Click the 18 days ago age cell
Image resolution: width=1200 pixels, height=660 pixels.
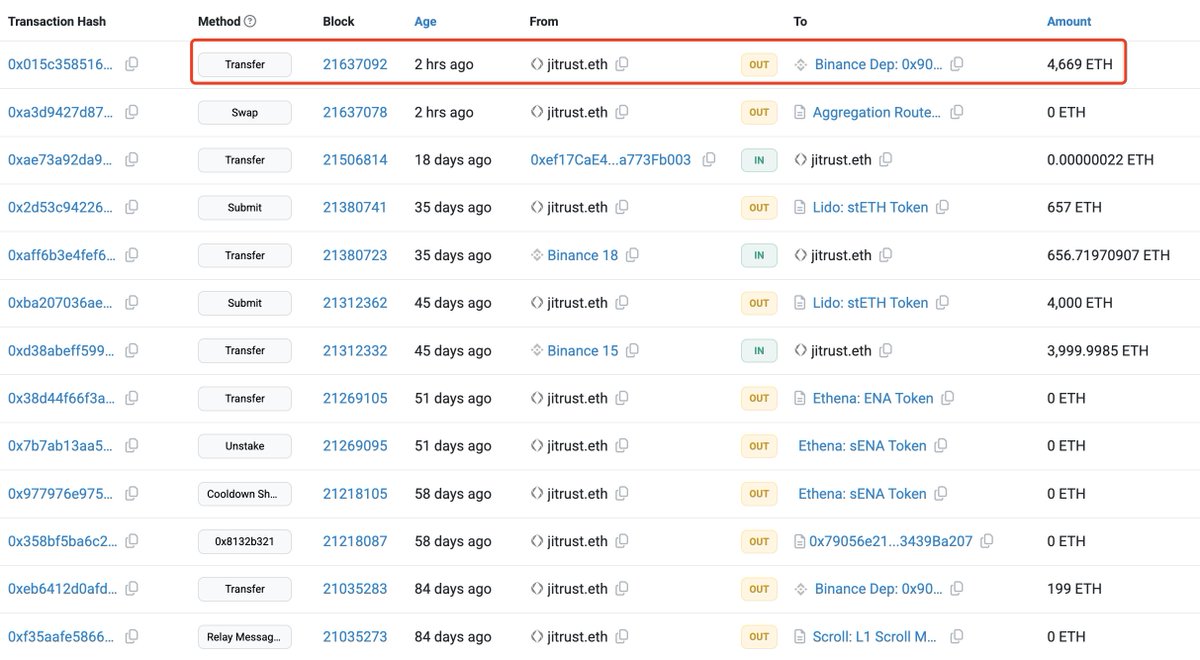click(453, 160)
